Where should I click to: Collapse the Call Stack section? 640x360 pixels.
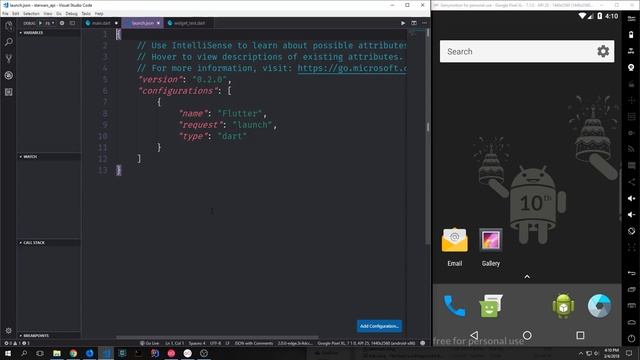48,243
